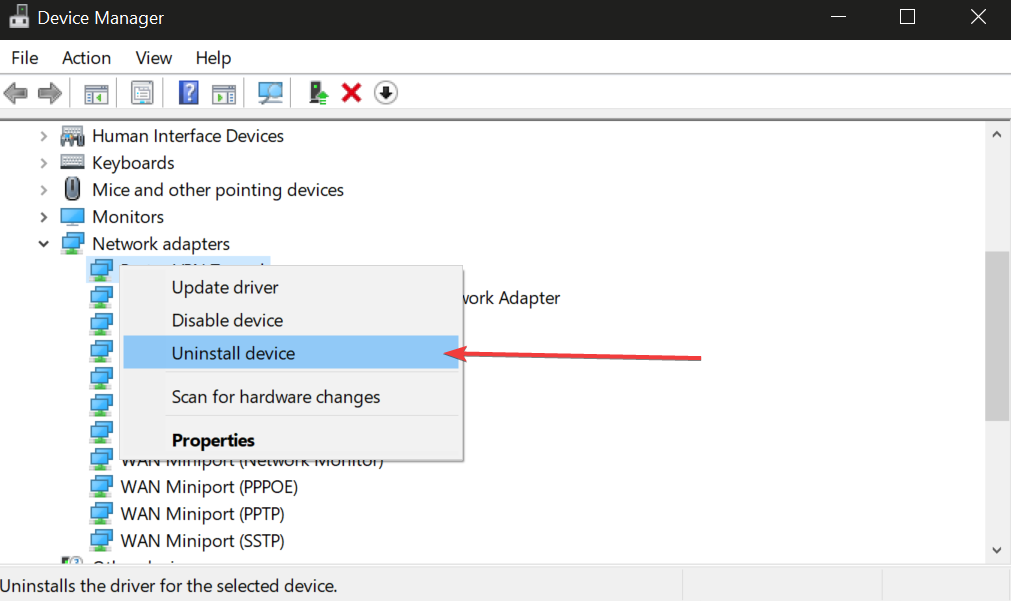Expand the Keyboards category
The height and width of the screenshot is (601, 1011).
pyautogui.click(x=44, y=163)
